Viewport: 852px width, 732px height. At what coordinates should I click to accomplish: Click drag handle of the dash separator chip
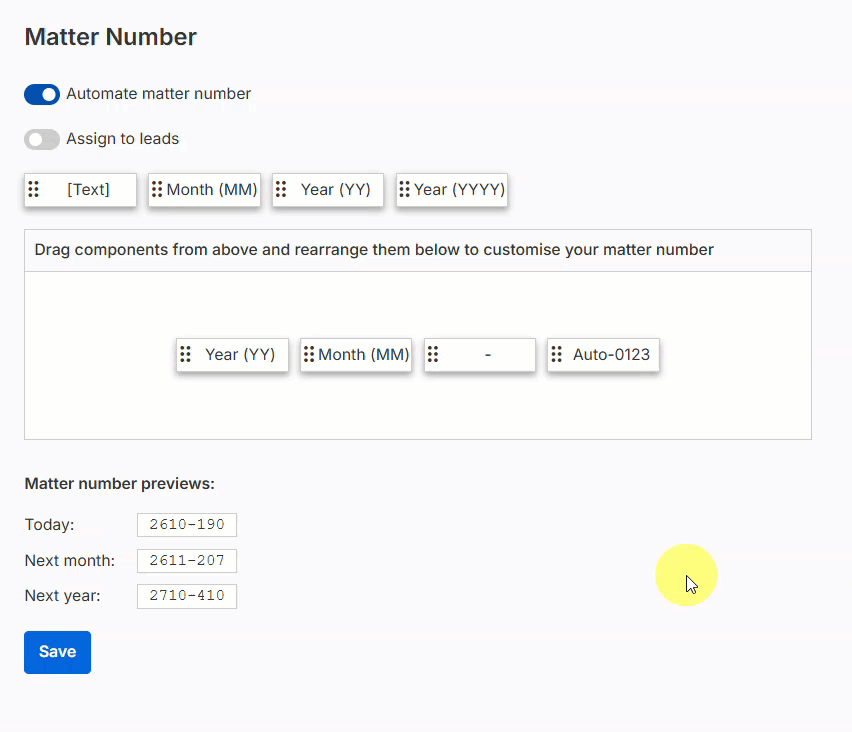[433, 354]
